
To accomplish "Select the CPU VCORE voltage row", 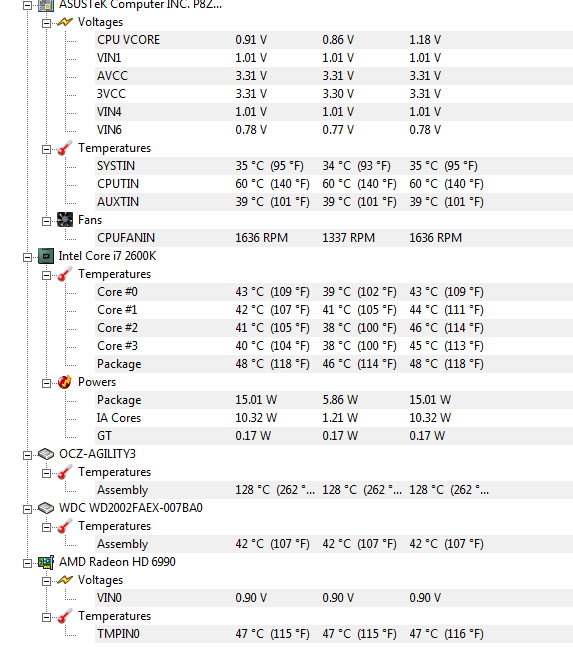I will (334, 40).
